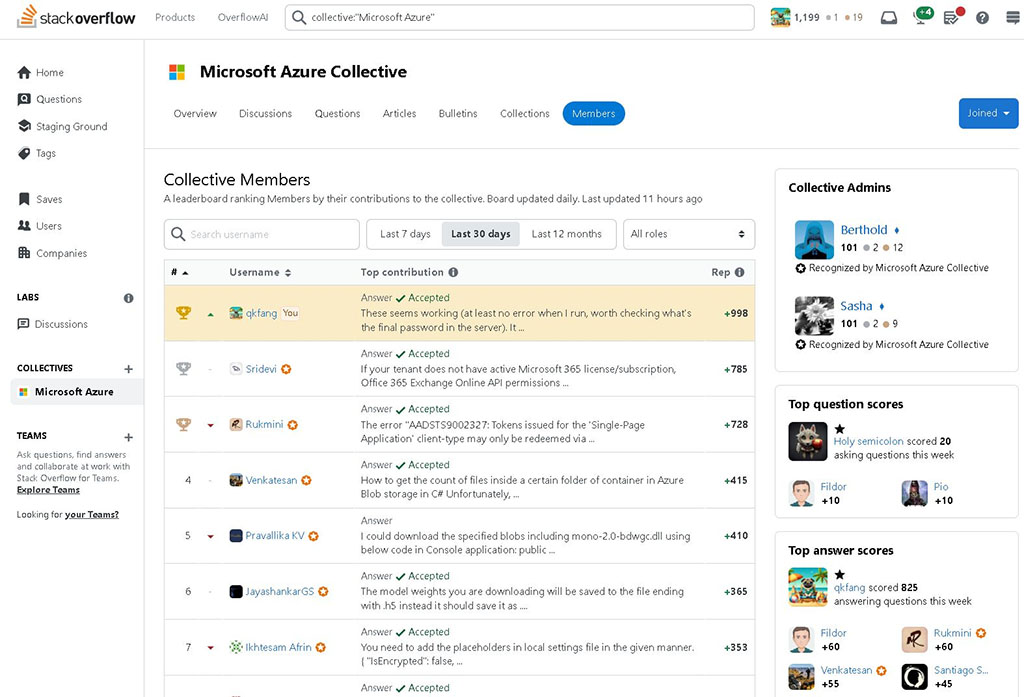
Task: Open Staging Ground in sidebar
Action: (62, 126)
